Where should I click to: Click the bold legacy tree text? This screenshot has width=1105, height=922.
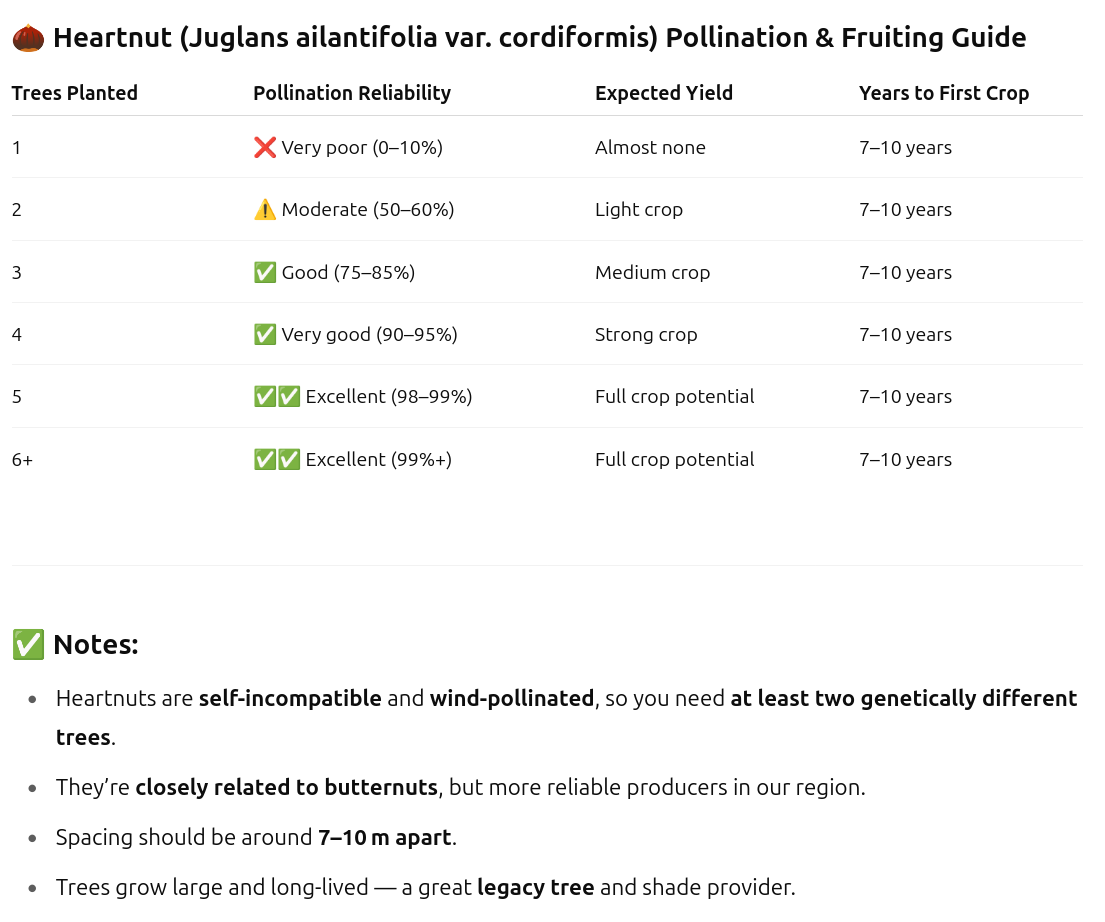536,887
